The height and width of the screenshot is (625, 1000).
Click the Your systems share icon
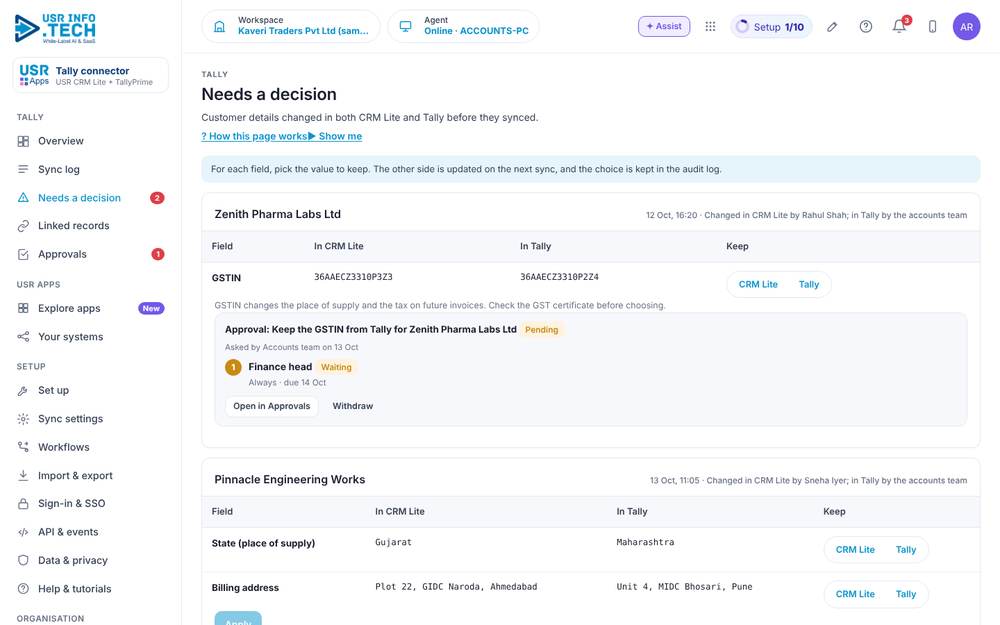coord(23,337)
